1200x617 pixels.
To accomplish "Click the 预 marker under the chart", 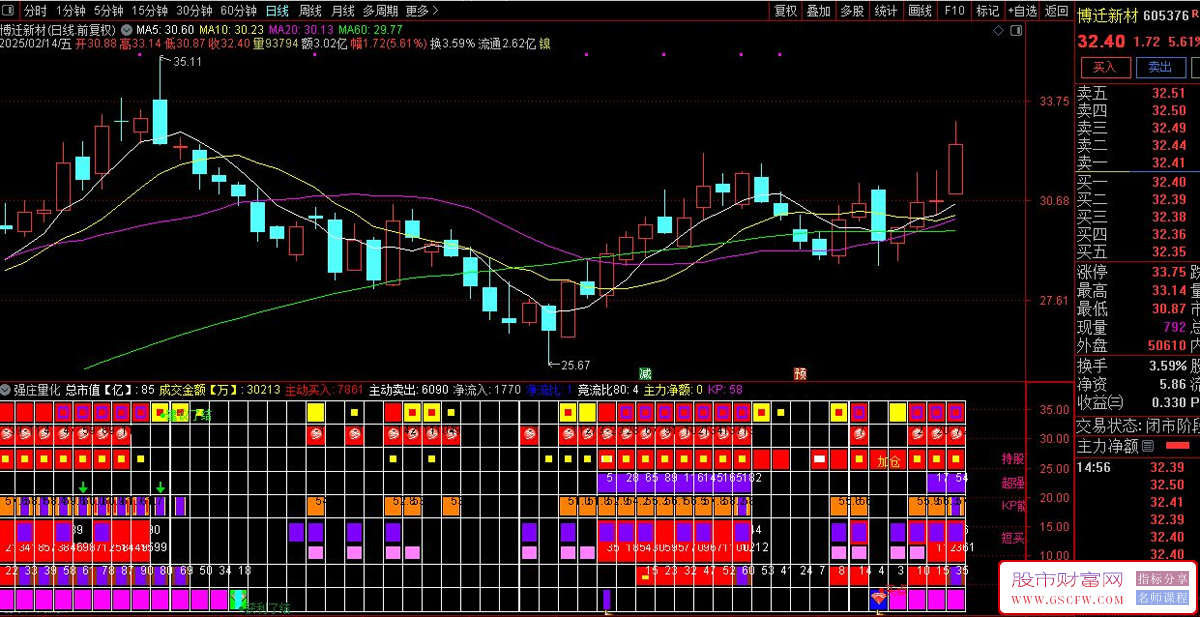I will [800, 372].
